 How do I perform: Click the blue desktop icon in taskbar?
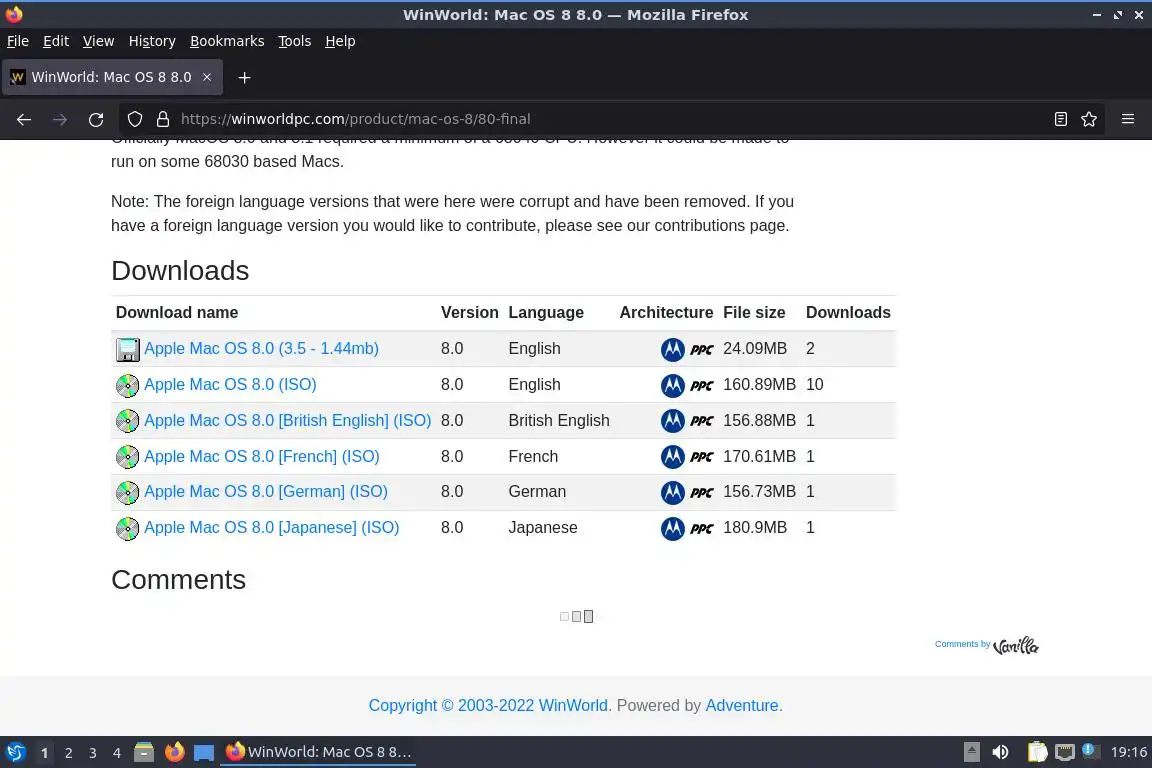204,753
